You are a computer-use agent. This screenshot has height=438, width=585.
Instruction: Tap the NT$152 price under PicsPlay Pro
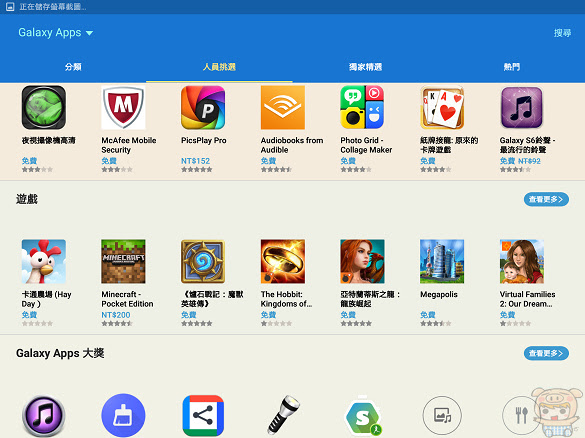[195, 161]
